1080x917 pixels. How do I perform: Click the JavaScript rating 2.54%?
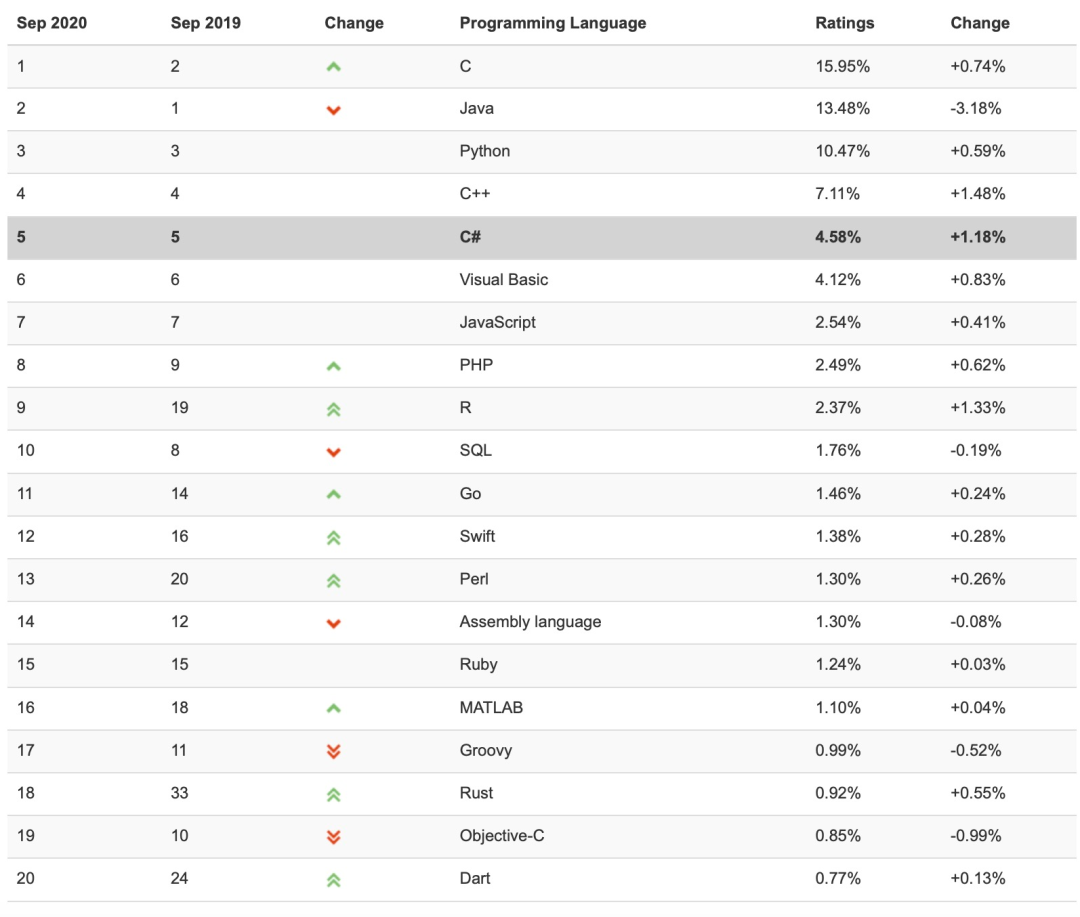point(838,322)
